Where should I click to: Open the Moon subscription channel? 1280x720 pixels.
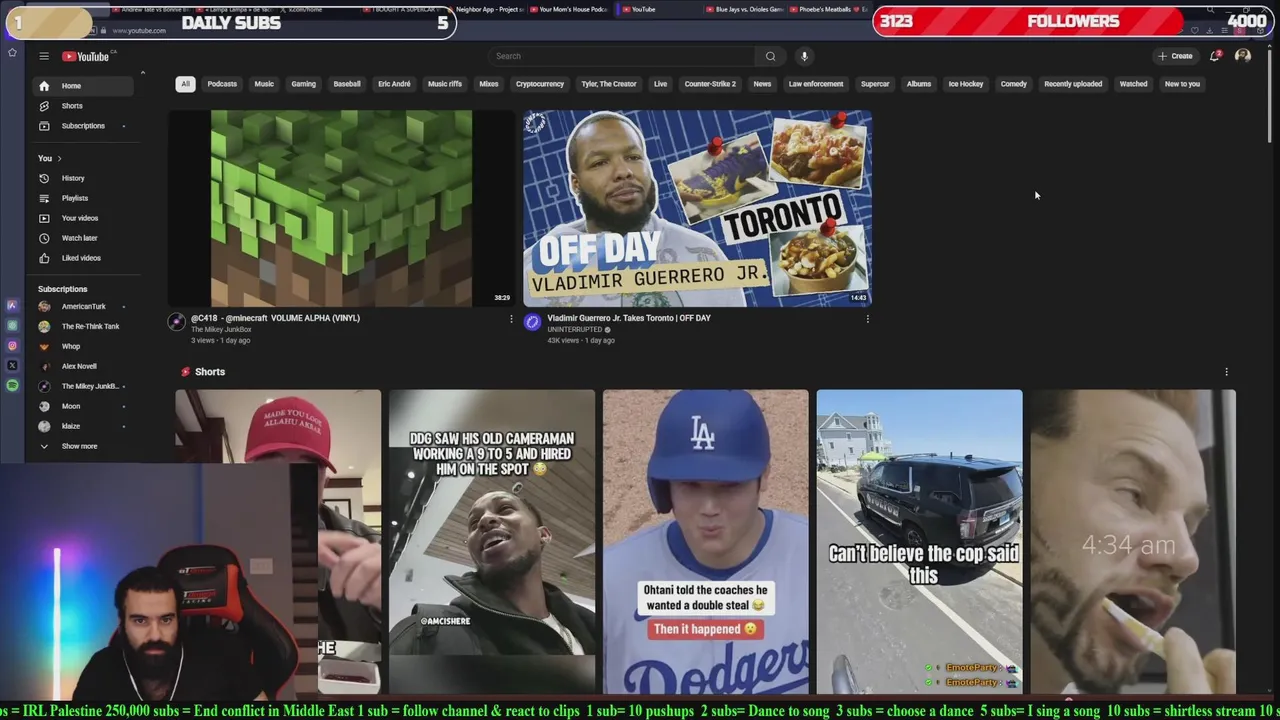click(84, 406)
